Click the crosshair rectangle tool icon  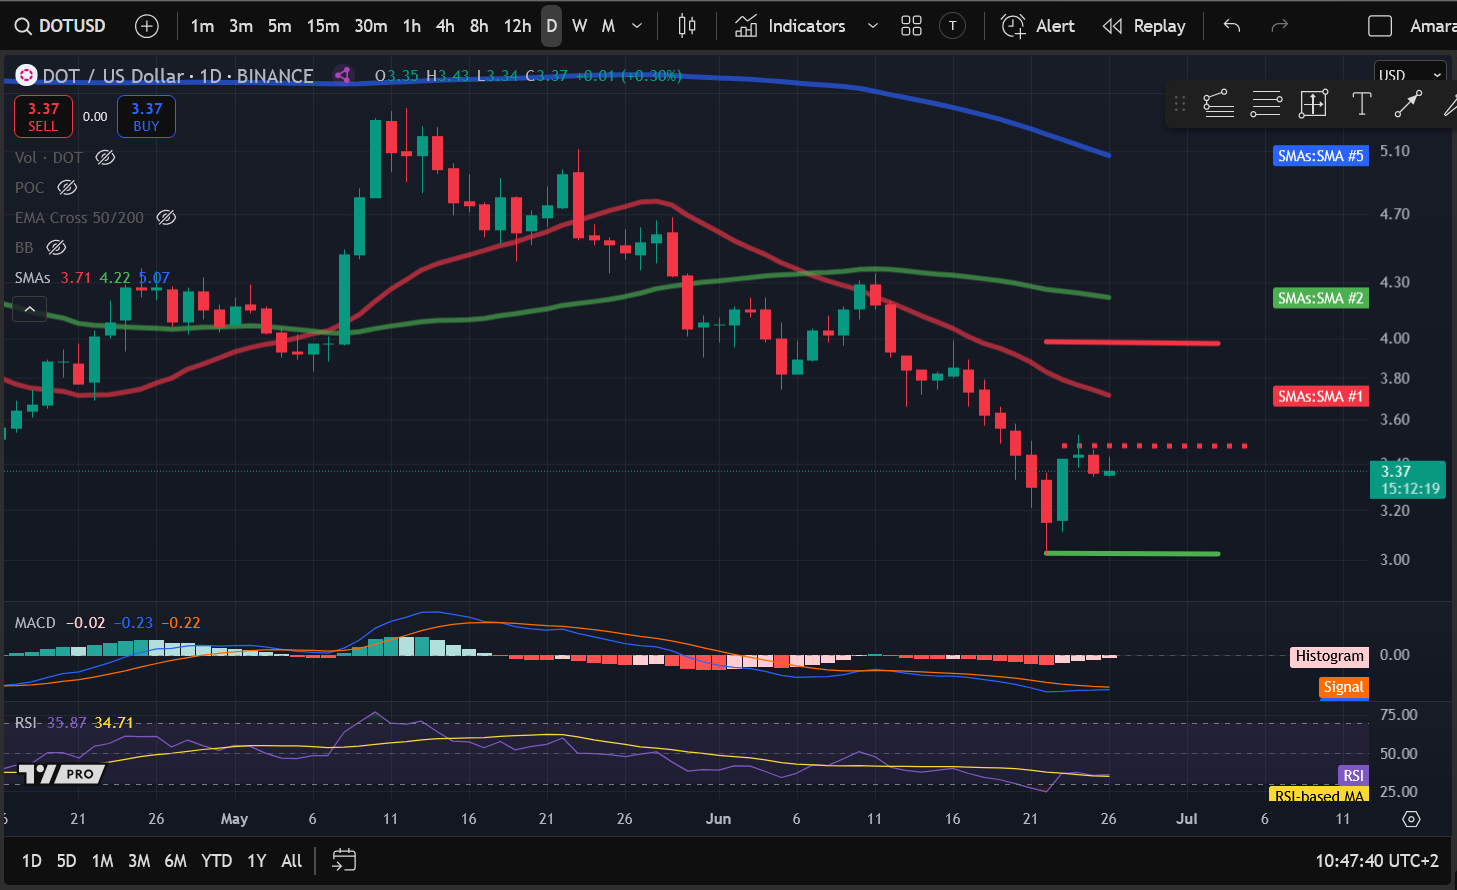point(1313,104)
